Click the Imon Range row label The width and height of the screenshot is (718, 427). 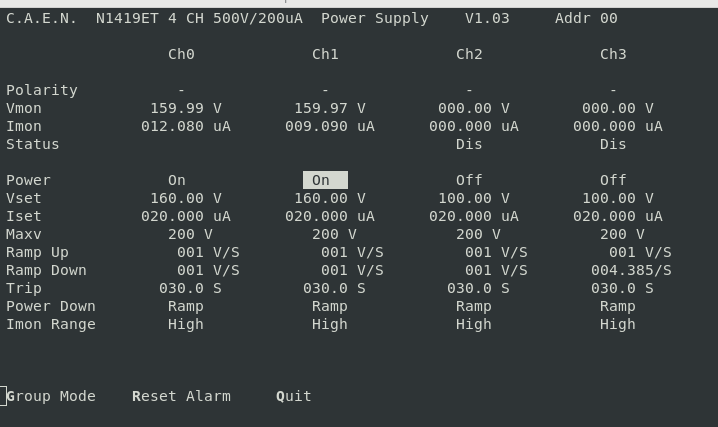(x=51, y=324)
